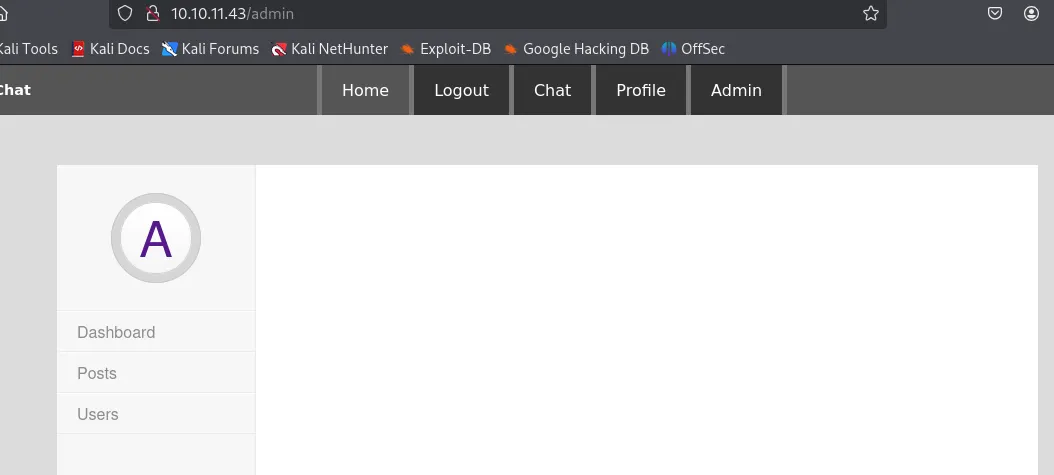
Task: Open the Kali Forums bookmark
Action: [x=210, y=49]
